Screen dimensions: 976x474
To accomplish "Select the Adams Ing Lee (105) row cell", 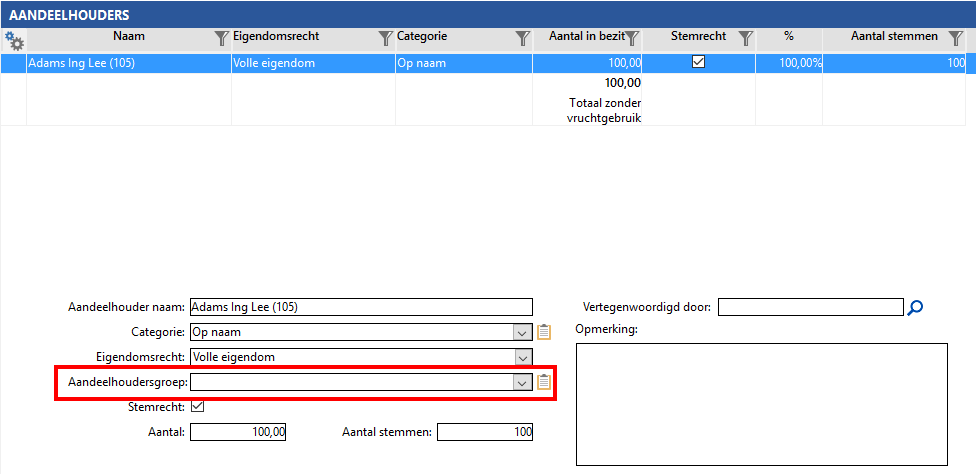I will (129, 63).
